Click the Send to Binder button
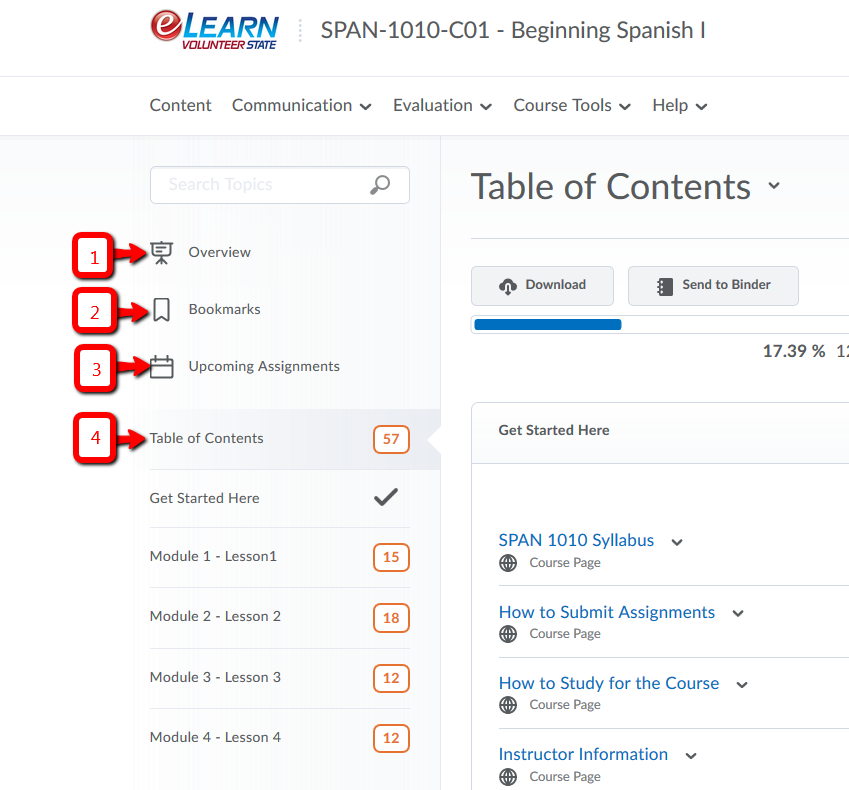849x790 pixels. click(713, 286)
